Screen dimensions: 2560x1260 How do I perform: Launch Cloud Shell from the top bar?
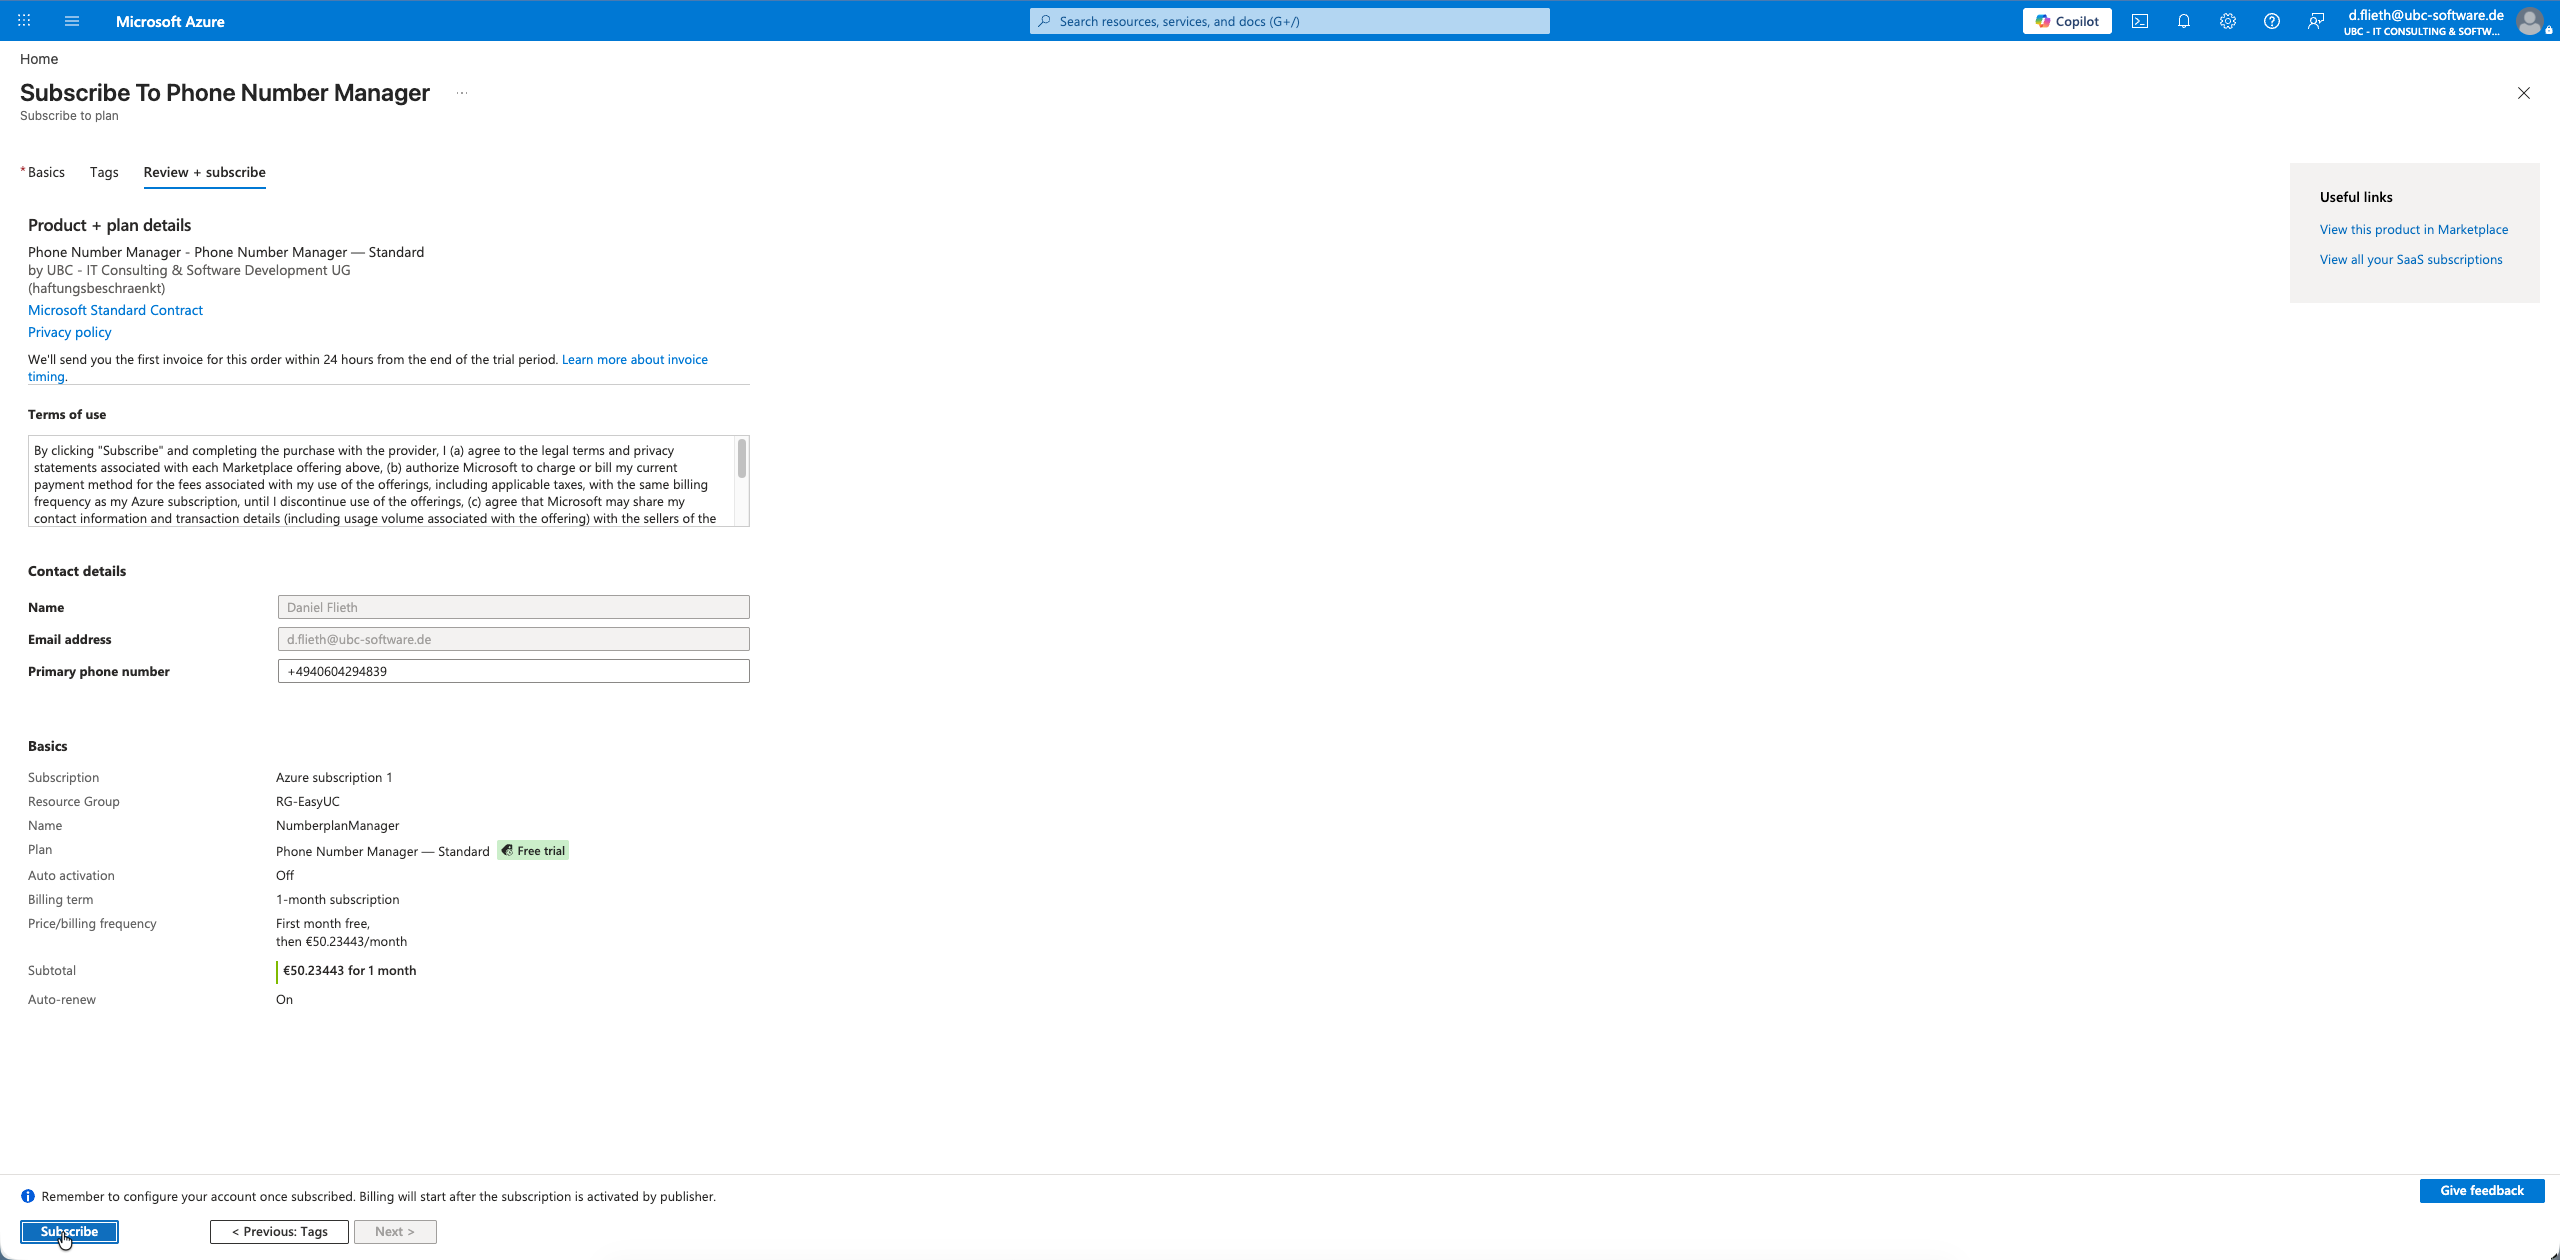point(2140,21)
